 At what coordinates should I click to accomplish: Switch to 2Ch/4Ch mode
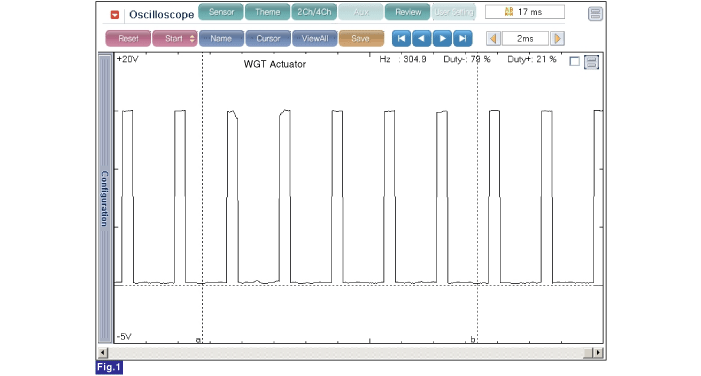314,12
